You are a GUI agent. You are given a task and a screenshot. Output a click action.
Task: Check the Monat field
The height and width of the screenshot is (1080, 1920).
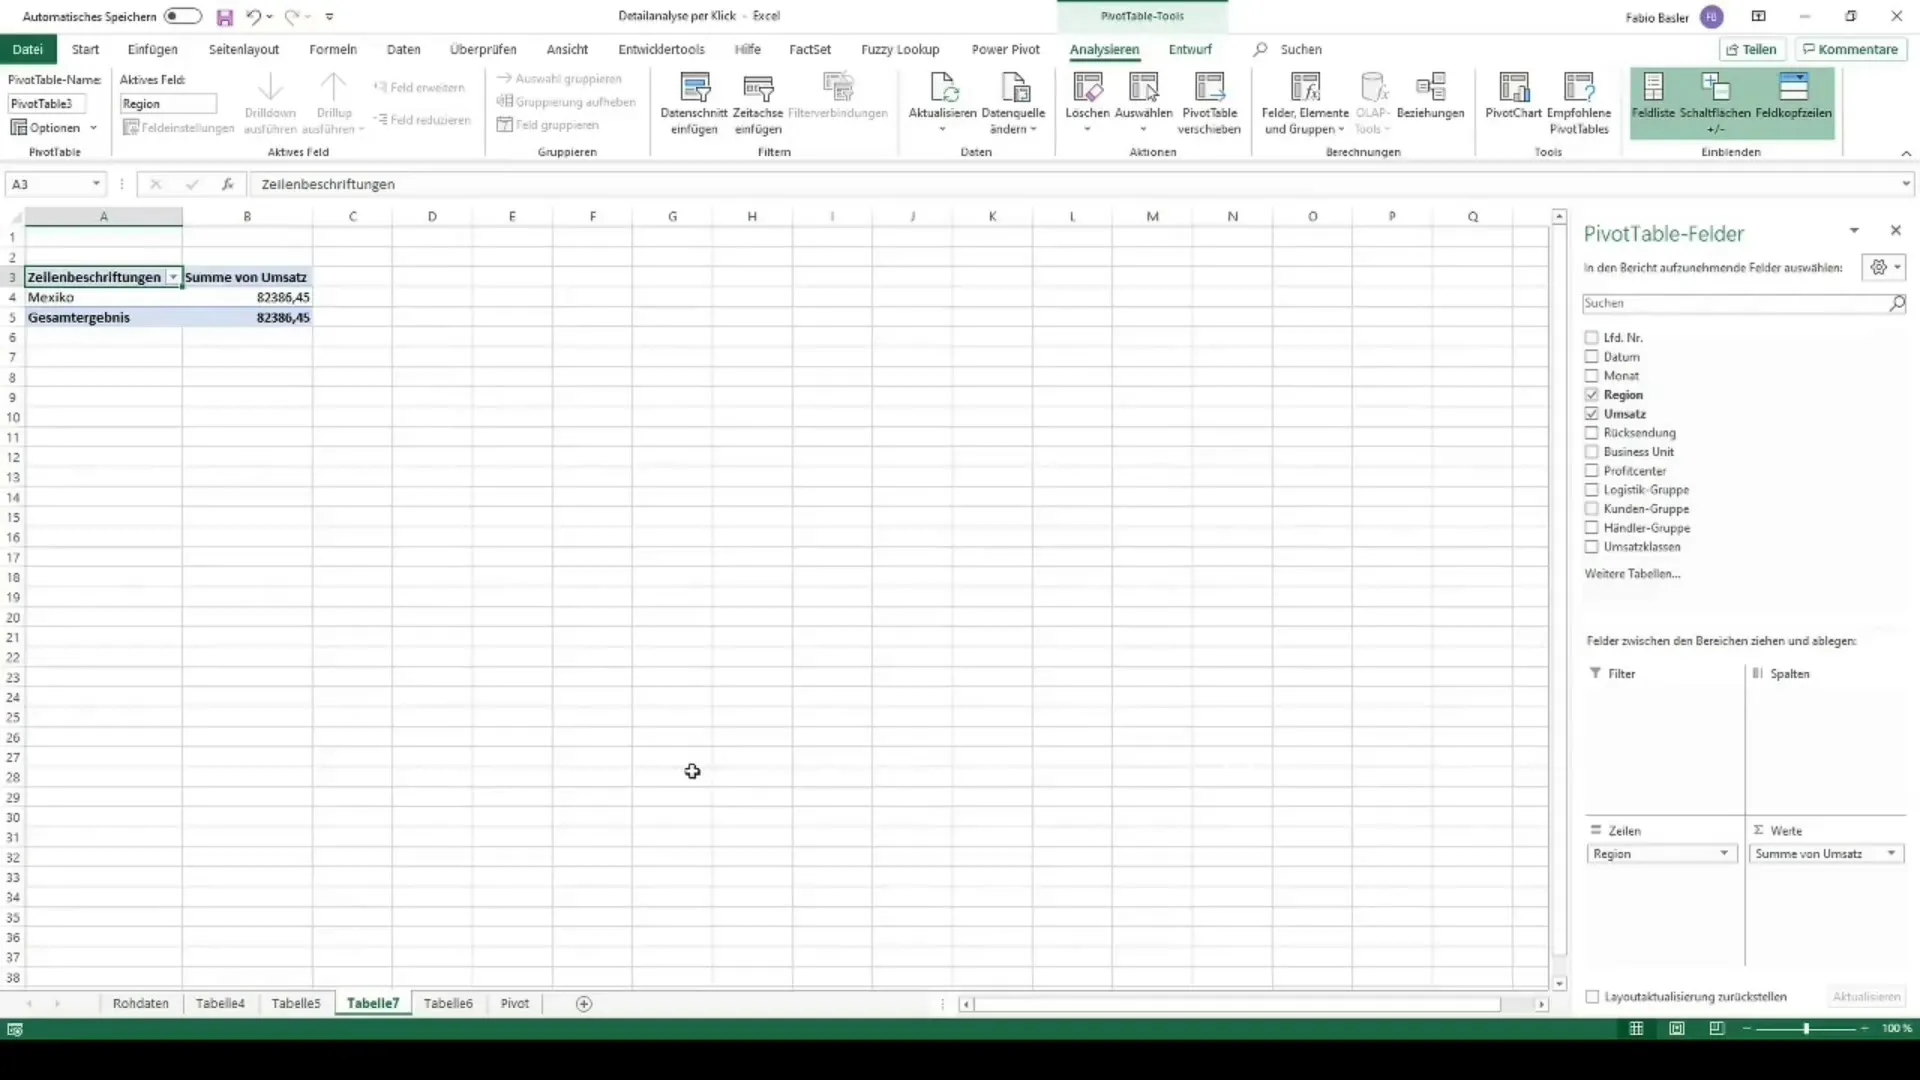pyautogui.click(x=1591, y=376)
